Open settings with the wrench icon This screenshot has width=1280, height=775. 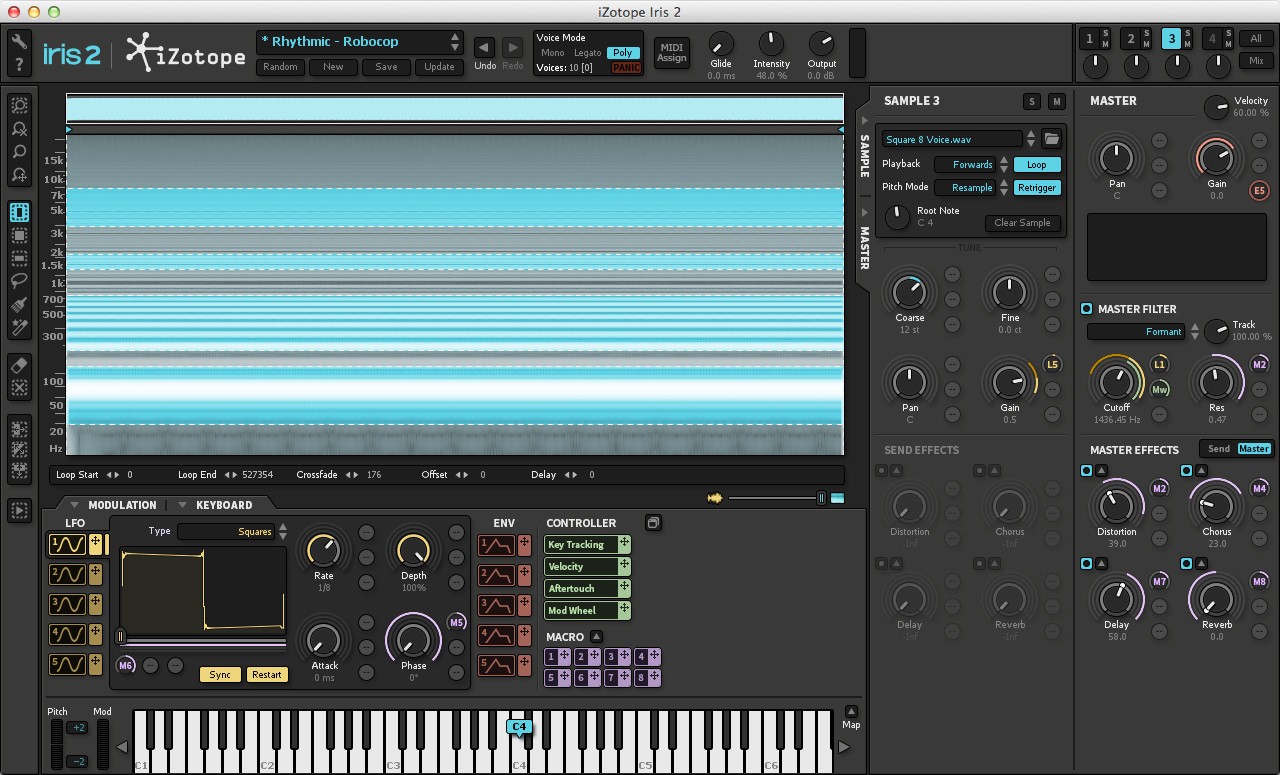18,42
